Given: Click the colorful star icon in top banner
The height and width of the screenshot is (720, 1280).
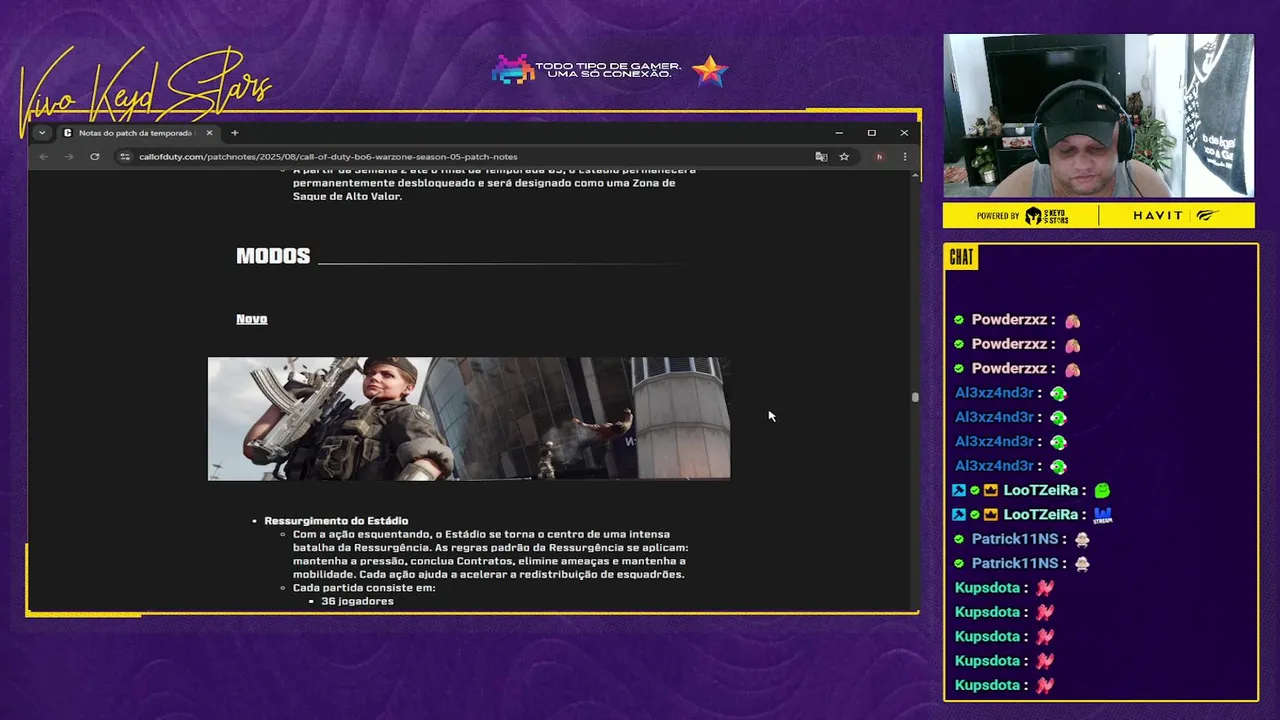Looking at the screenshot, I should [709, 71].
